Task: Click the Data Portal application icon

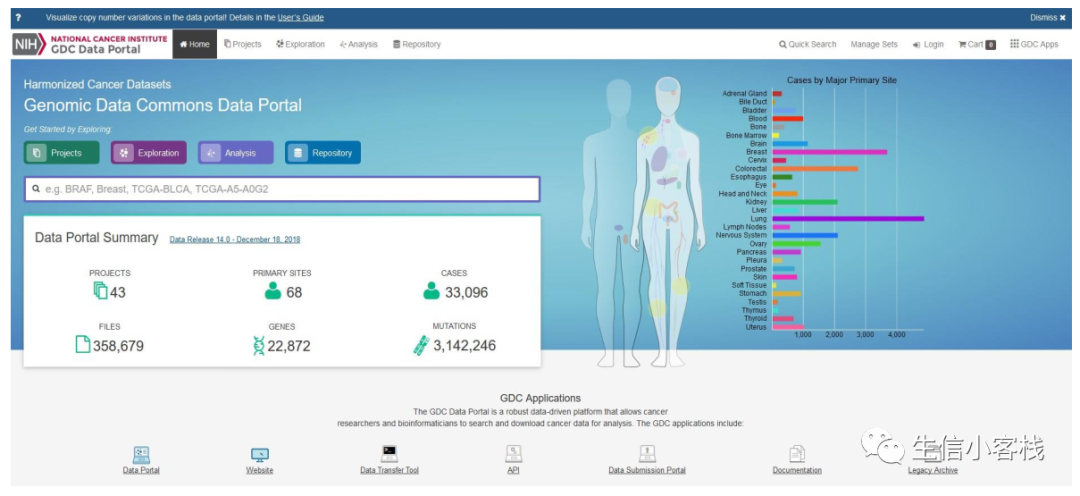Action: point(141,454)
